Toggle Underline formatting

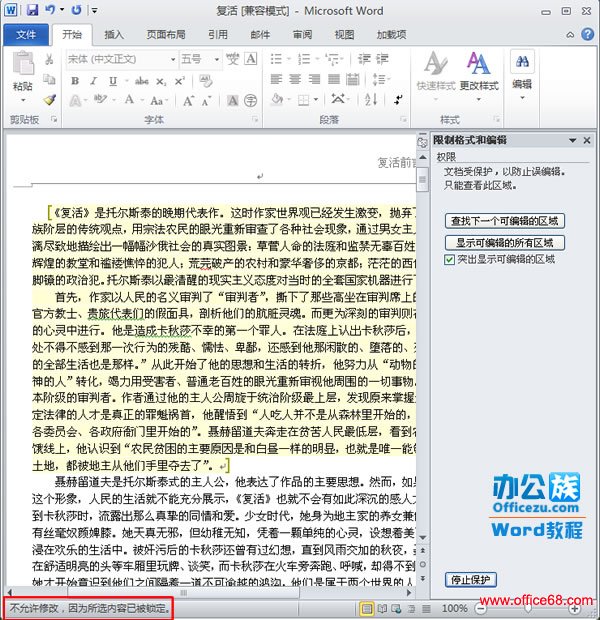coord(113,81)
